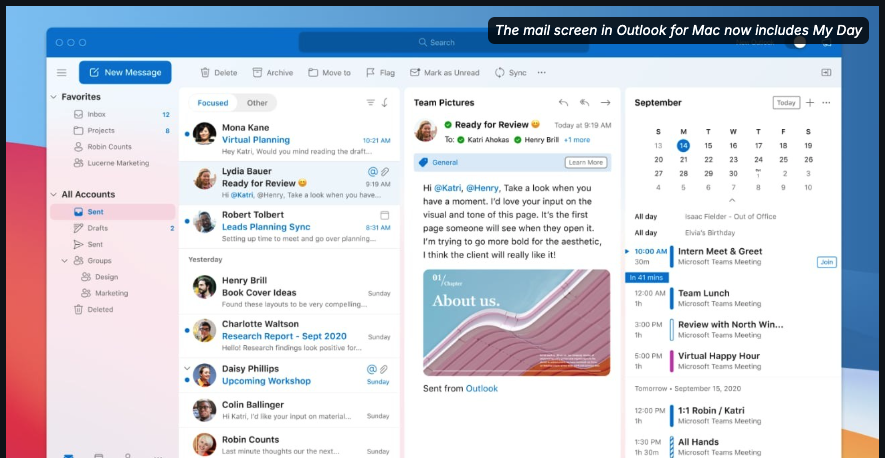
Task: Open the About us image attachment
Action: [x=516, y=322]
